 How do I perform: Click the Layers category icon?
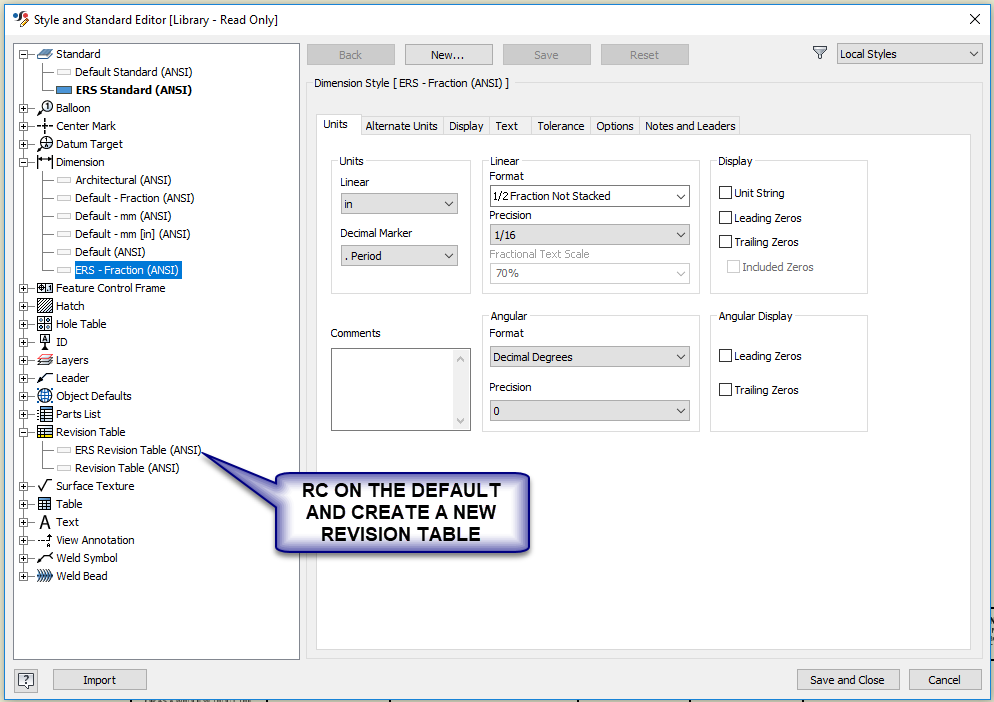click(44, 360)
